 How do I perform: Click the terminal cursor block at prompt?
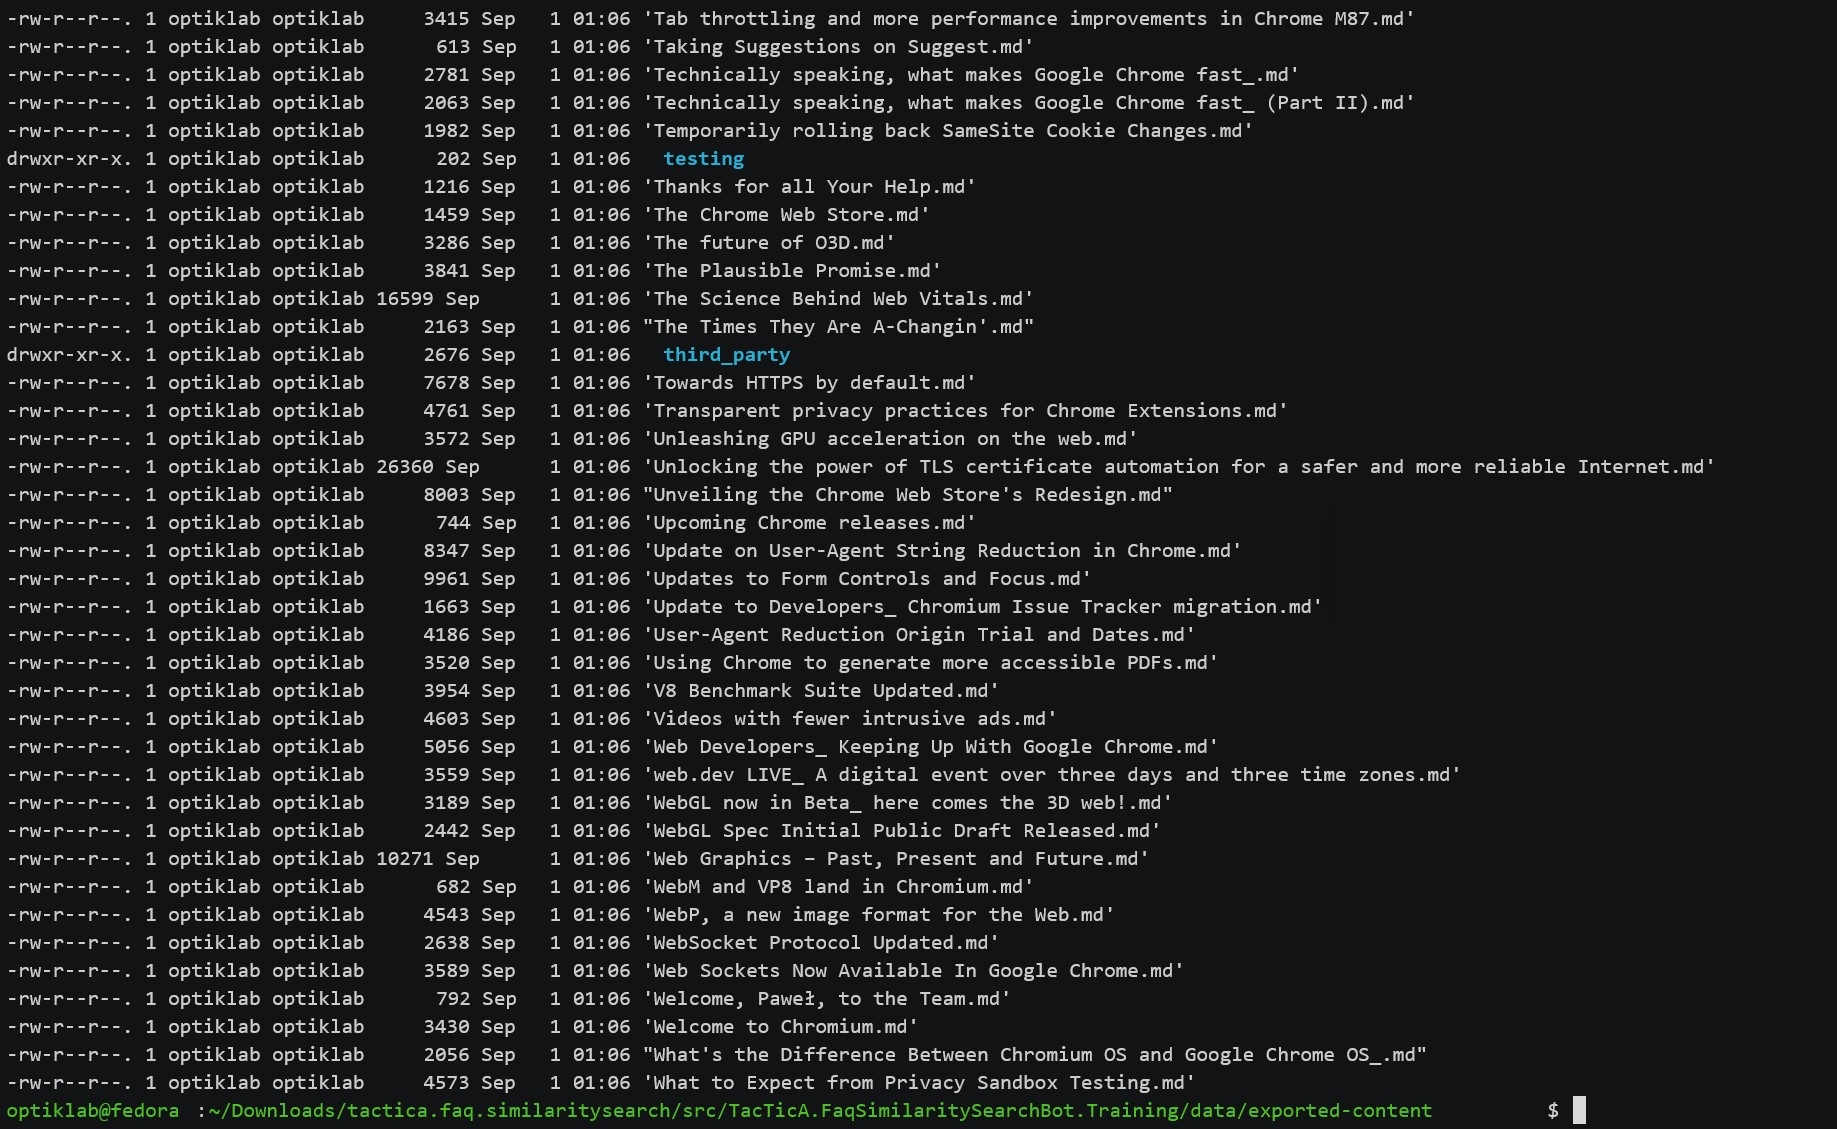coord(1579,1110)
